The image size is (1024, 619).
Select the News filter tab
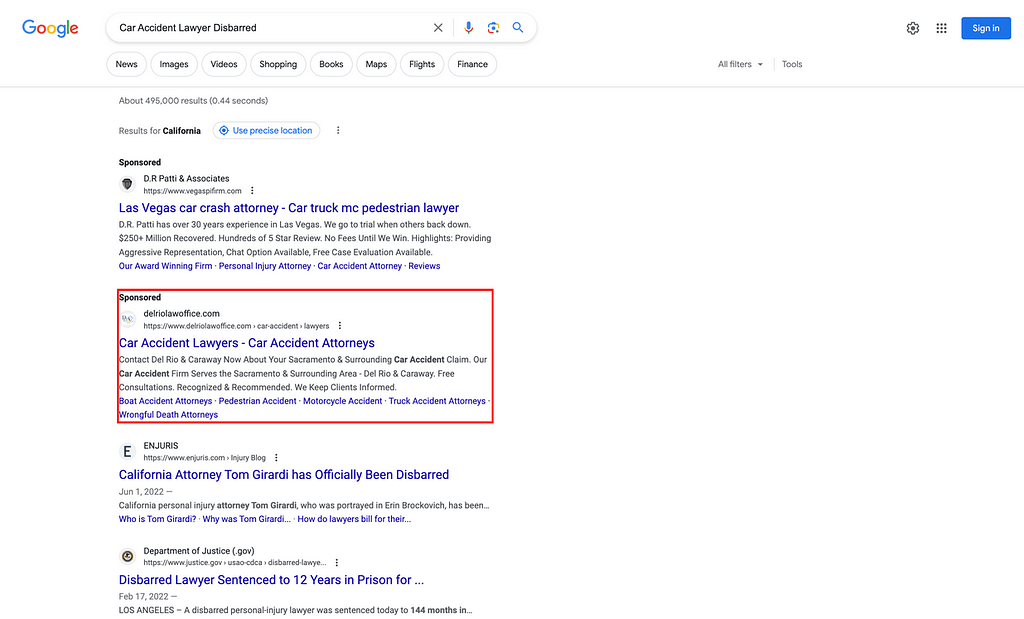click(126, 64)
